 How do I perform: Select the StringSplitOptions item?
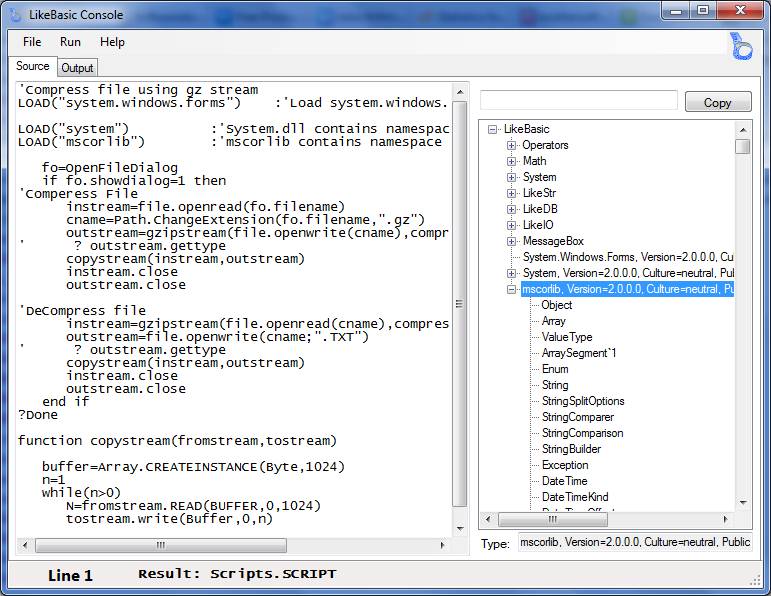click(583, 401)
